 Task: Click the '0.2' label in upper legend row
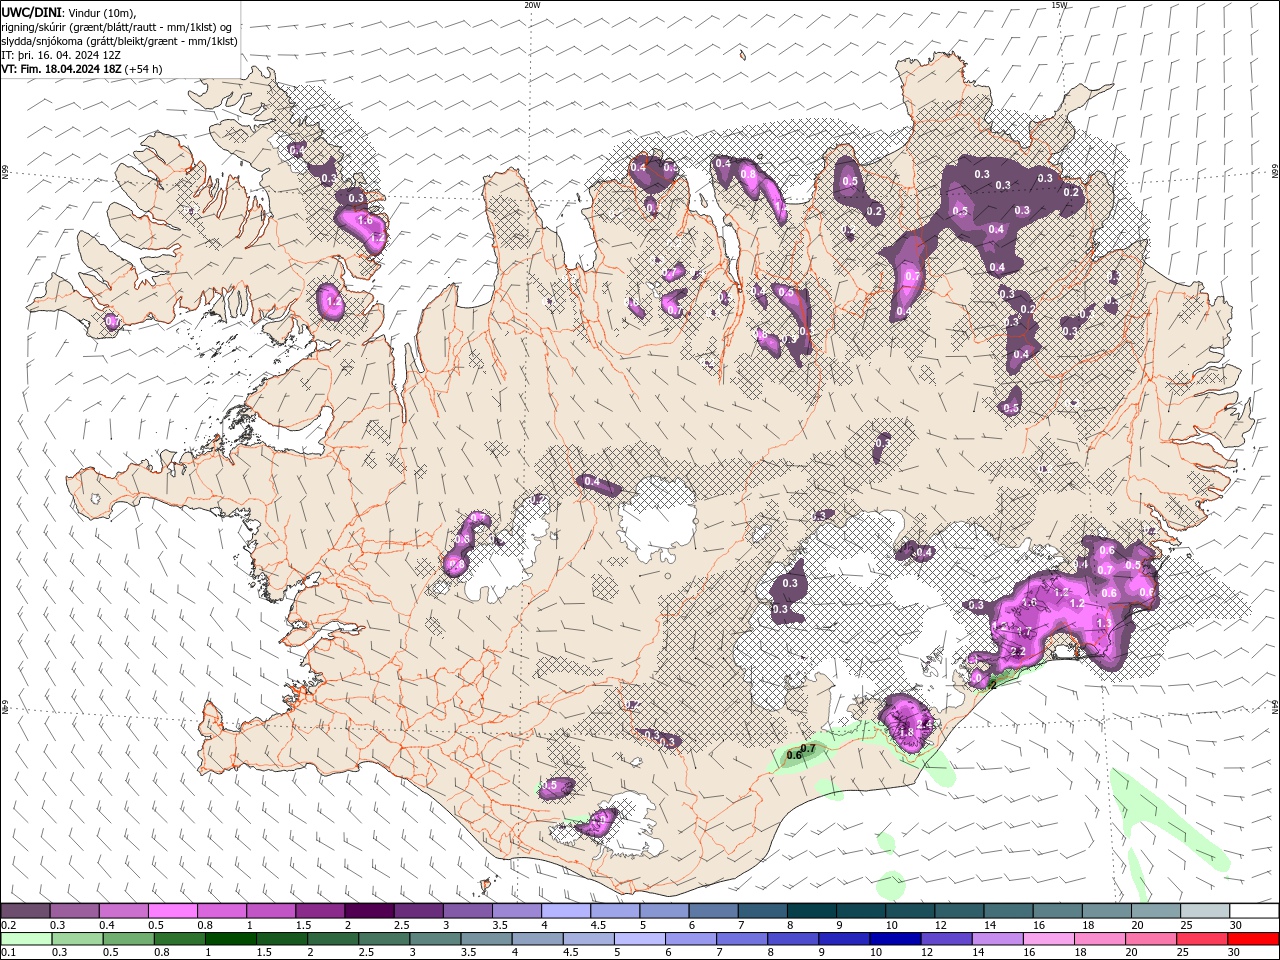[x=8, y=925]
